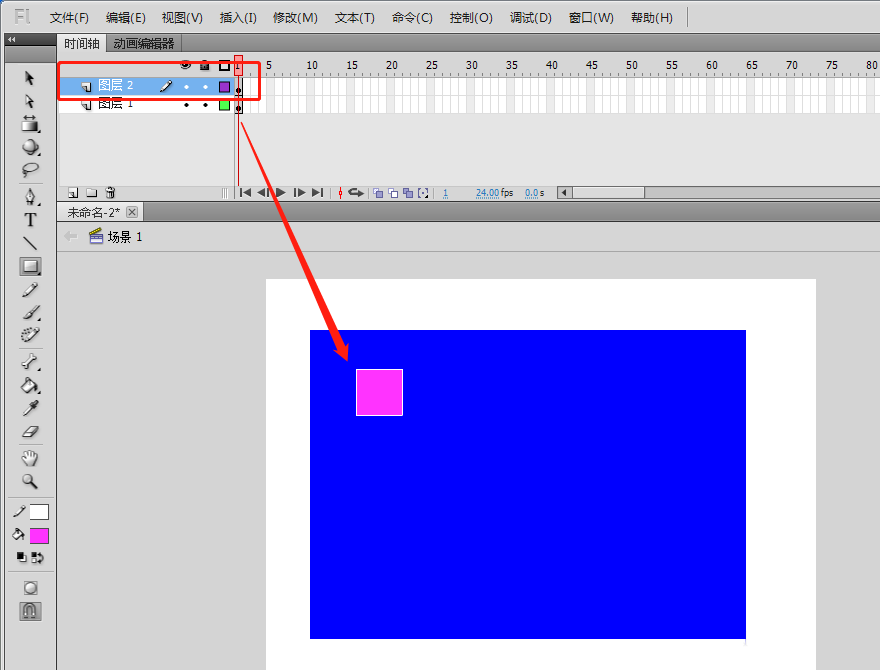Toggle Object Drawing mode

pyautogui.click(x=30, y=588)
